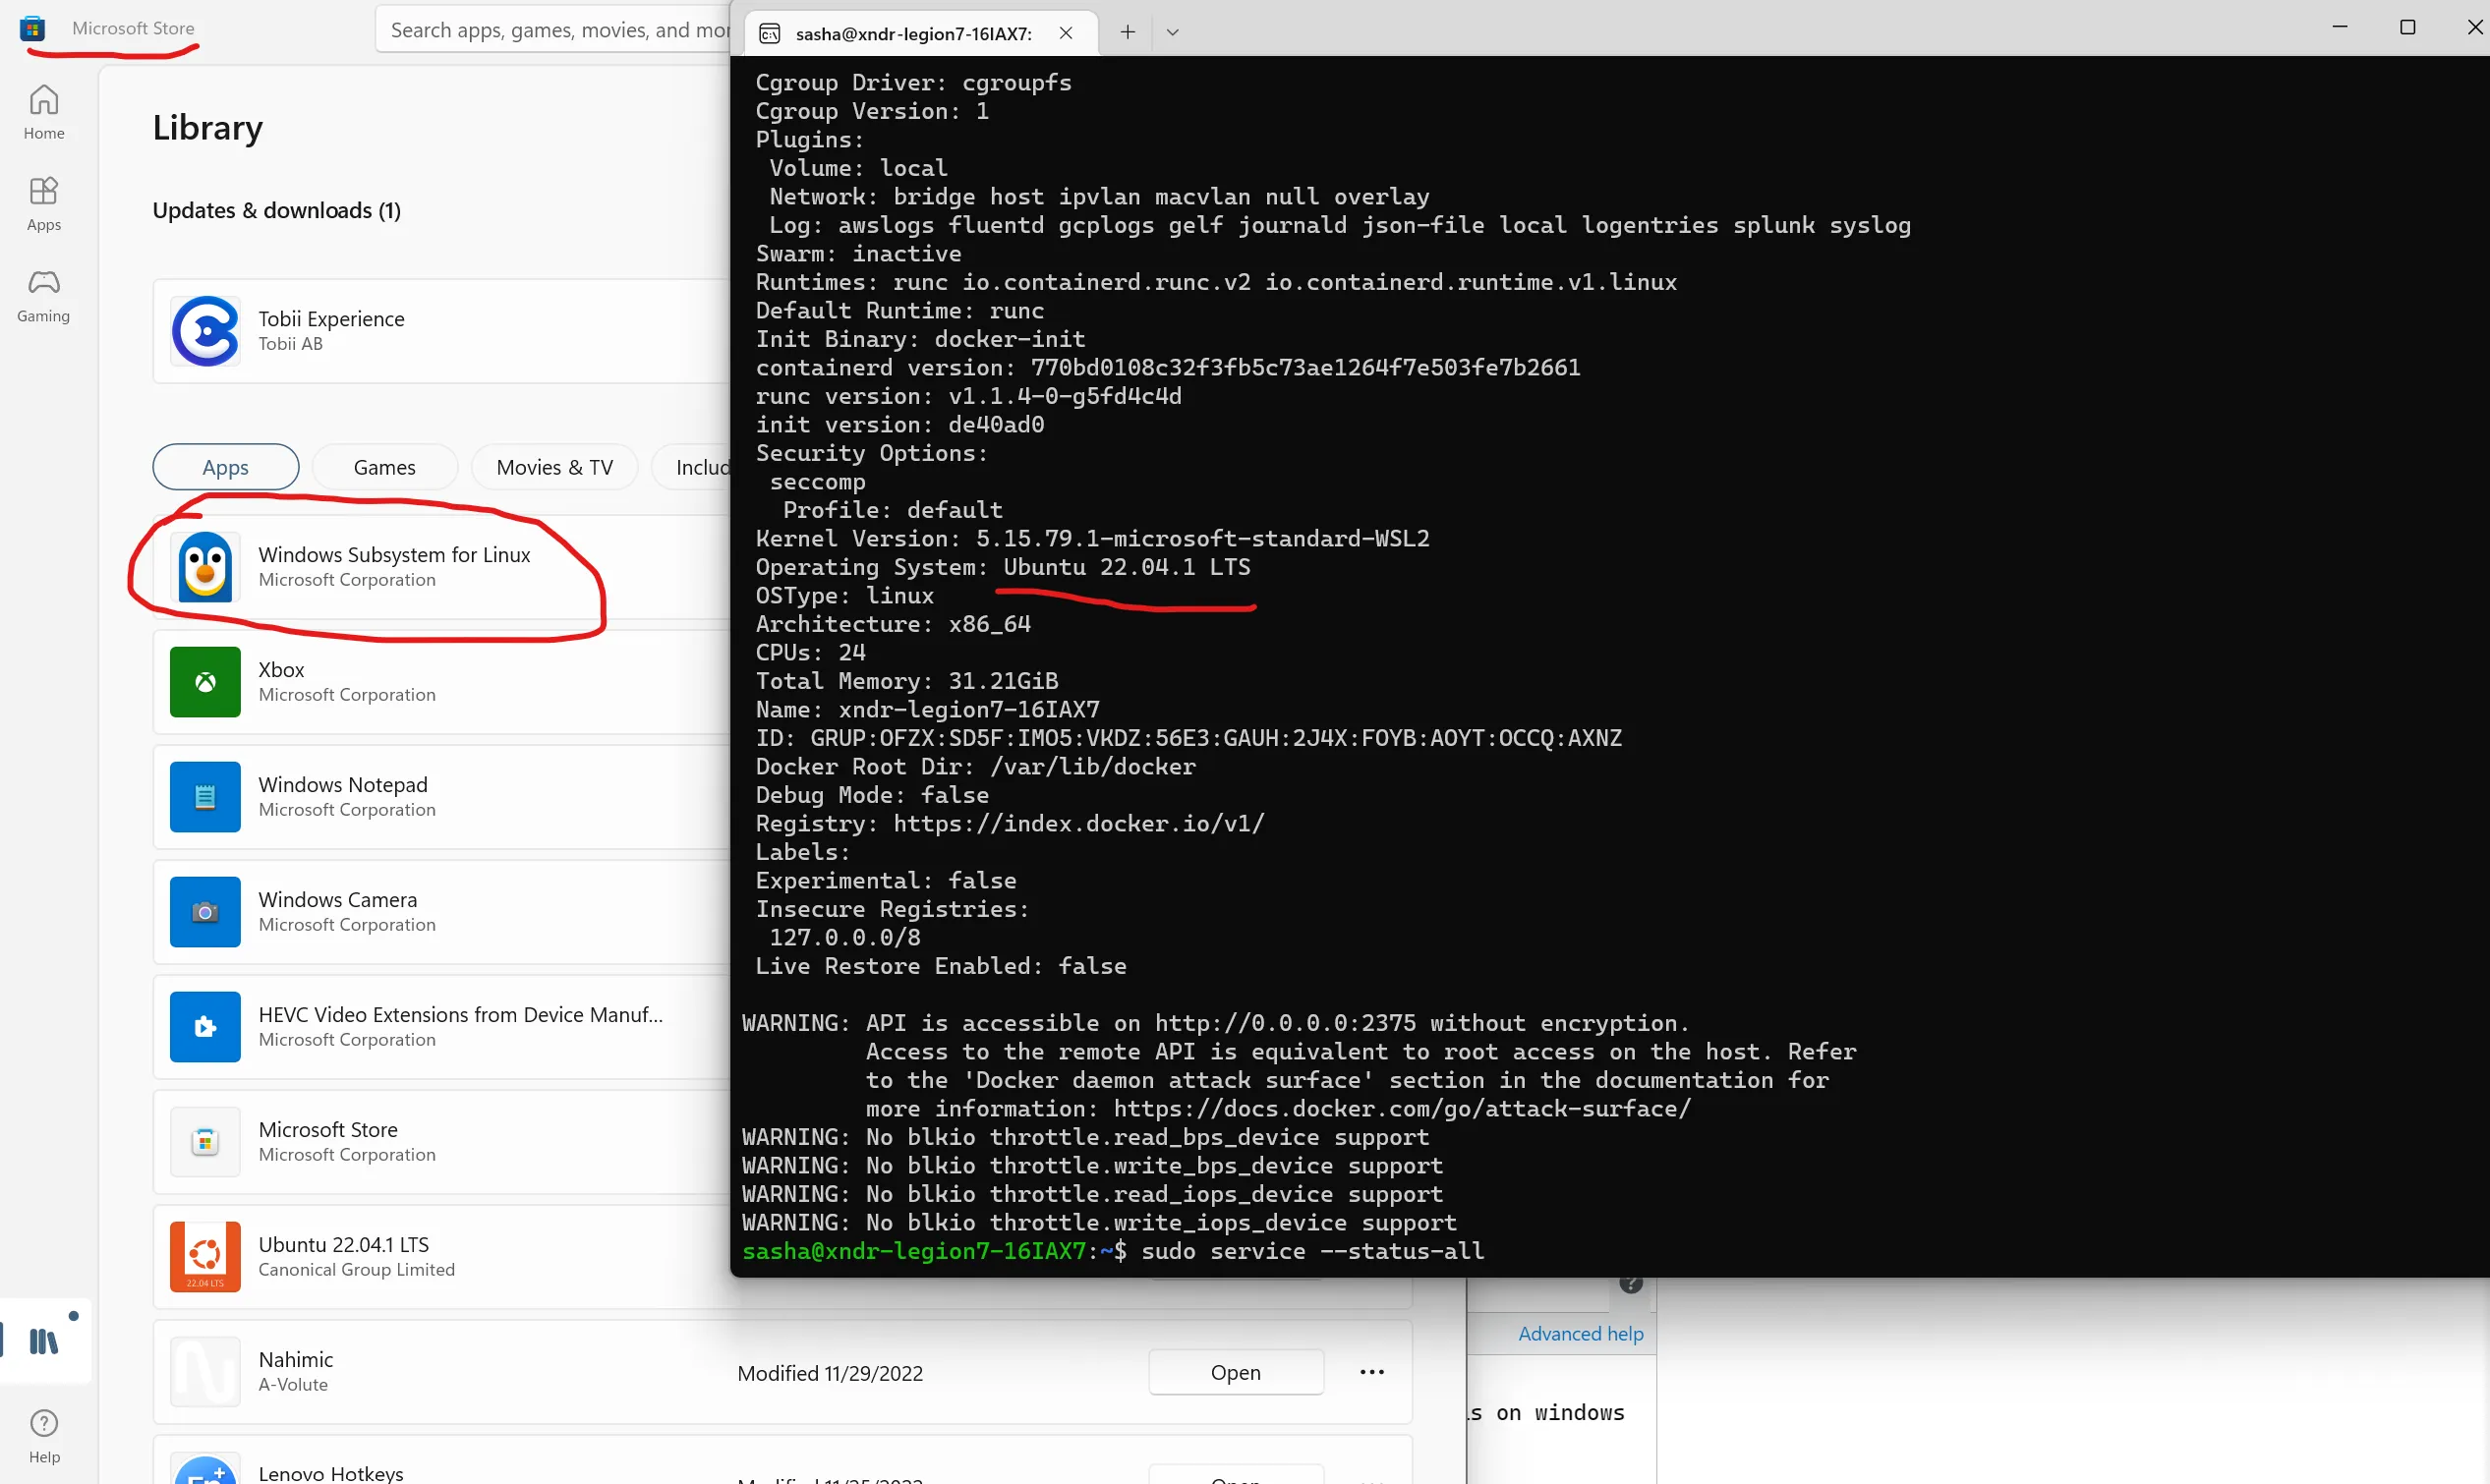Click Tobii Experience app icon
Viewport: 2490px width, 1484px height.
(x=205, y=331)
